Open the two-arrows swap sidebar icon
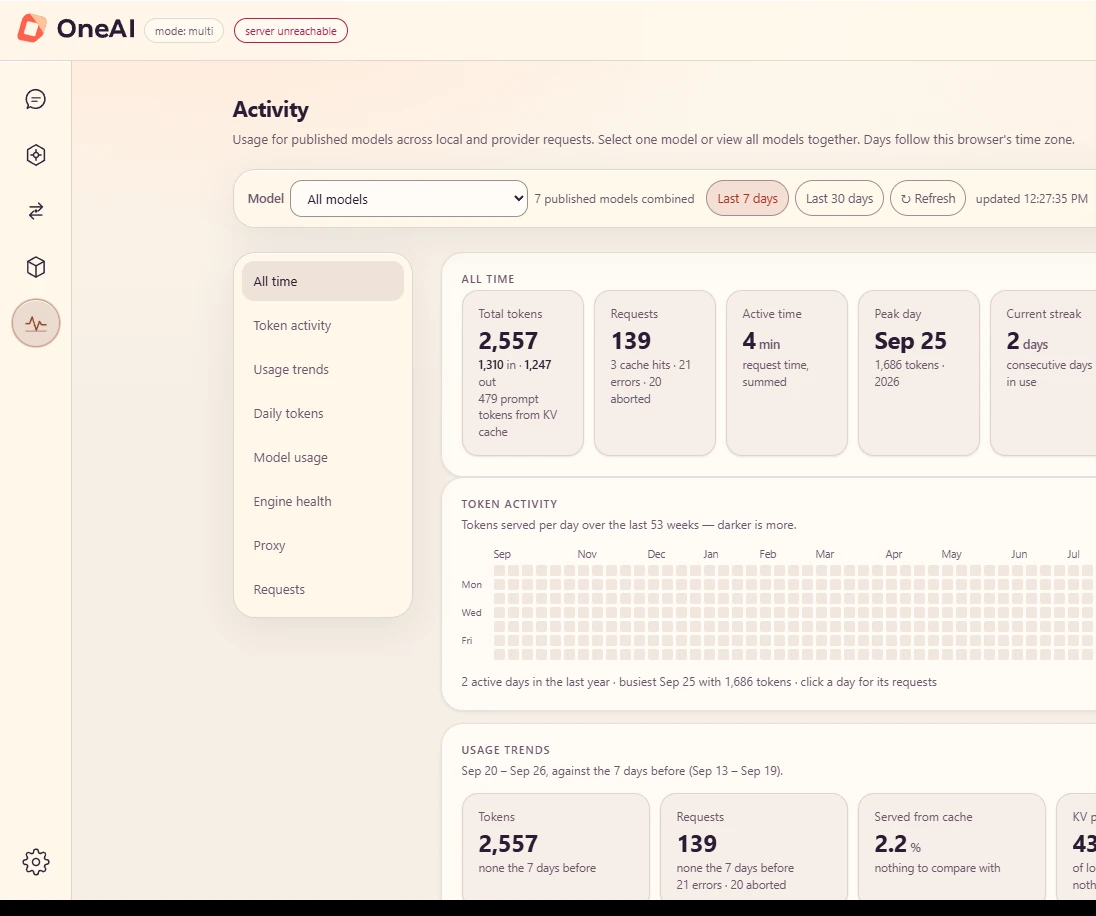 [36, 211]
